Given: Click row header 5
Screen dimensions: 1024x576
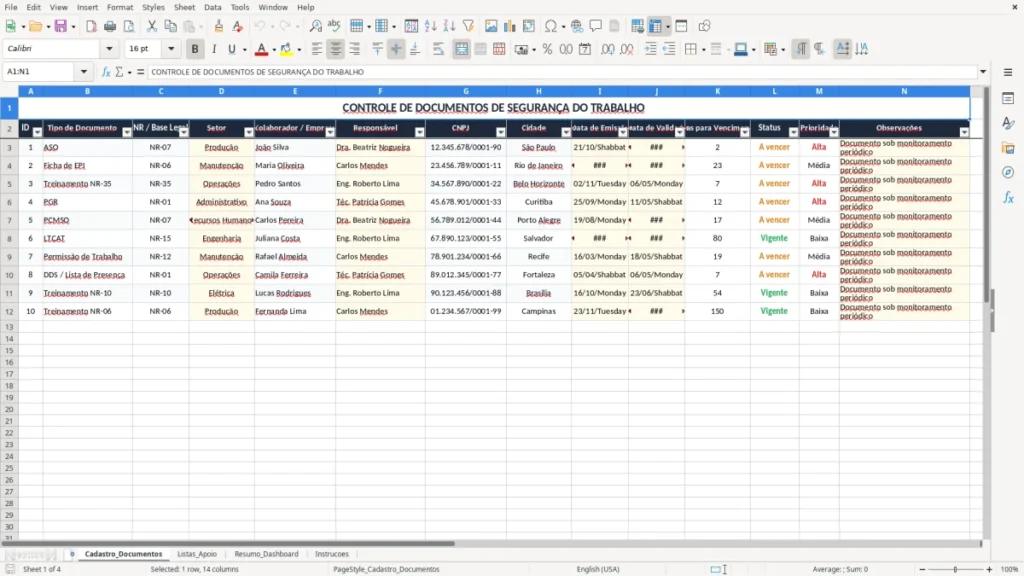Looking at the screenshot, I should point(9,184).
